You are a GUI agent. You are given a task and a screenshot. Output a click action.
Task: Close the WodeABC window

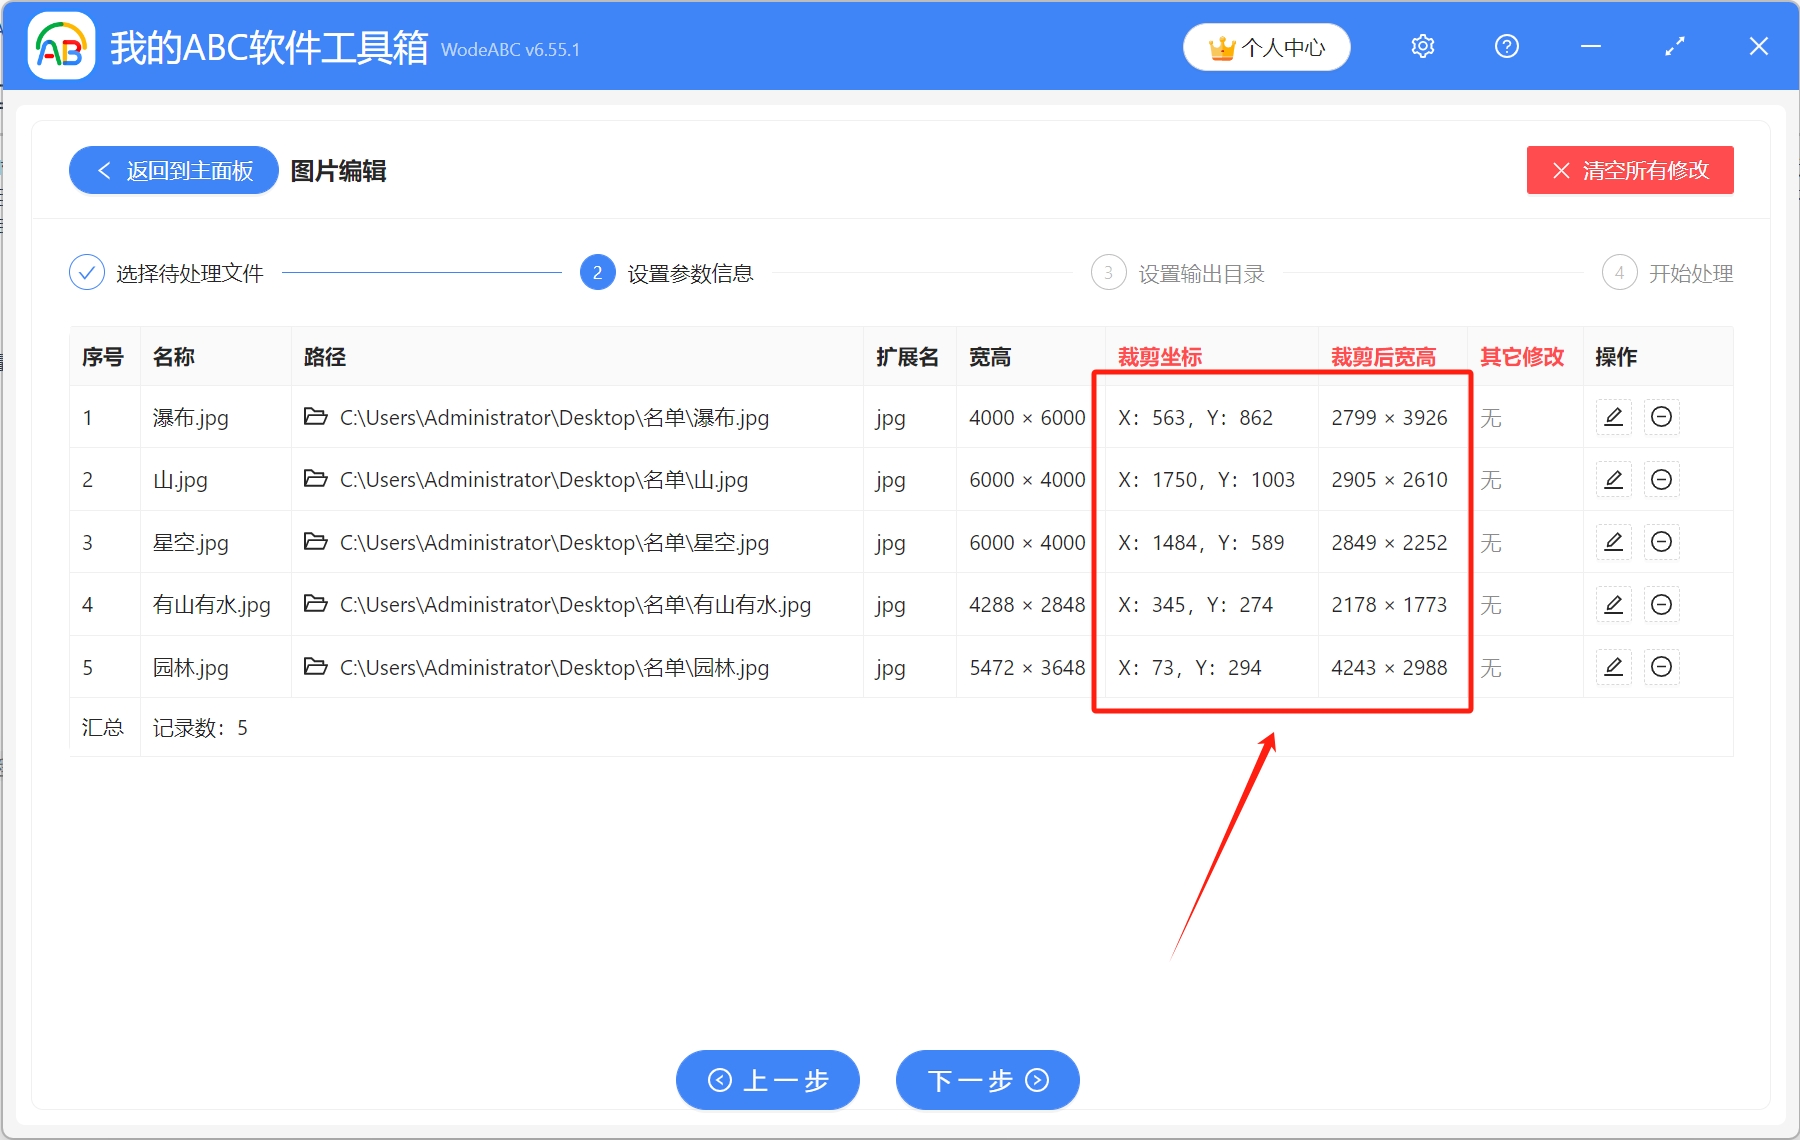click(1759, 46)
